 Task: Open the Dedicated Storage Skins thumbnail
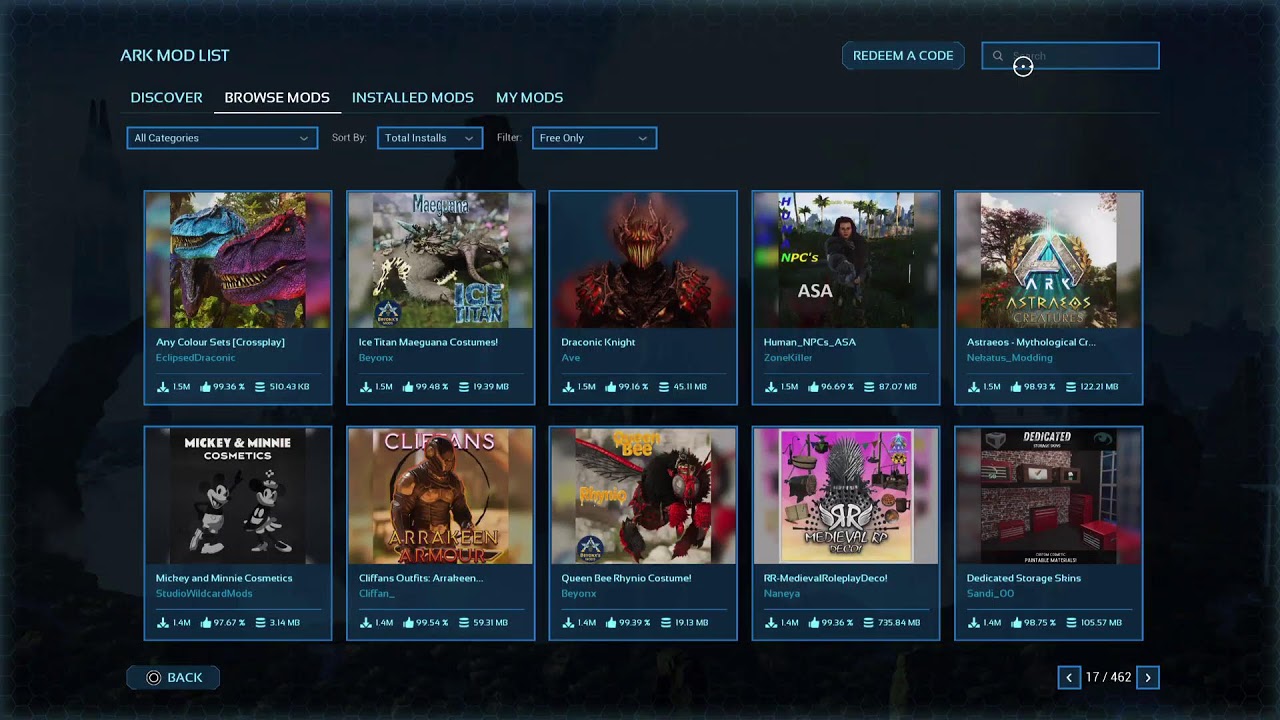pos(1049,496)
